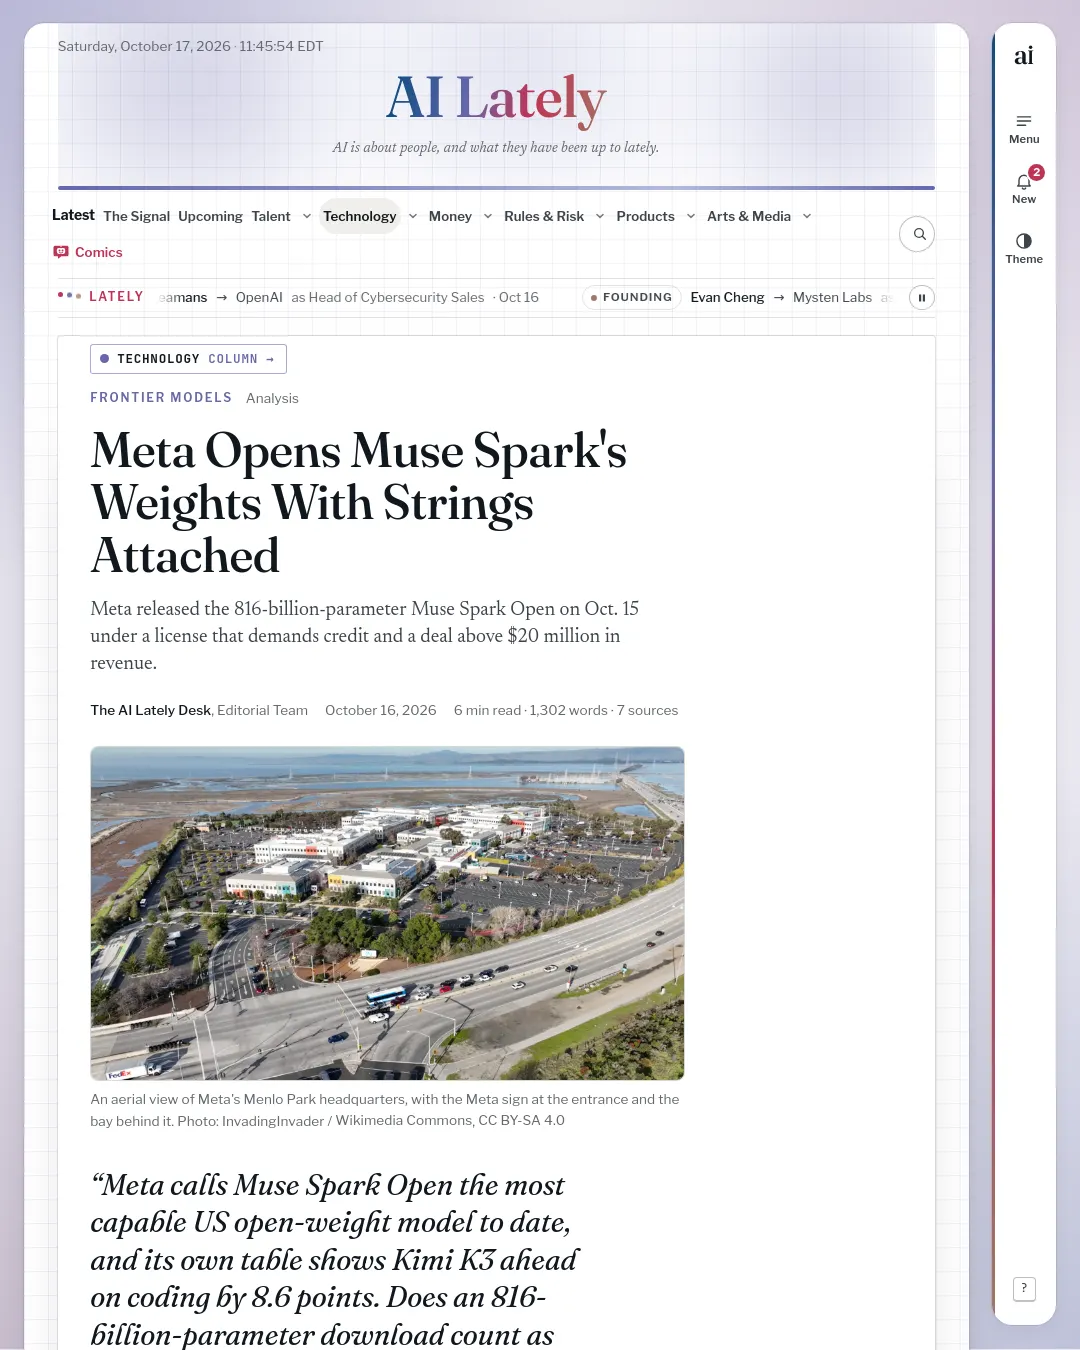Open the Frontier Models category link
Image resolution: width=1080 pixels, height=1350 pixels.
[x=161, y=398]
